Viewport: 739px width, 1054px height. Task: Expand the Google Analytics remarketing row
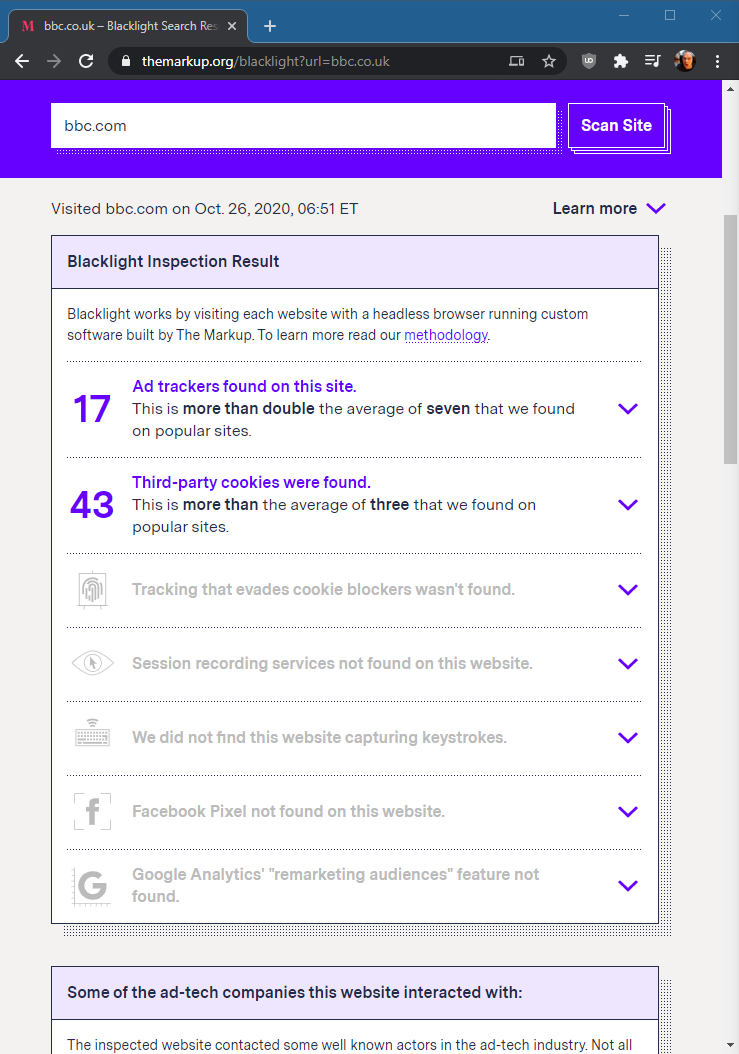[627, 885]
